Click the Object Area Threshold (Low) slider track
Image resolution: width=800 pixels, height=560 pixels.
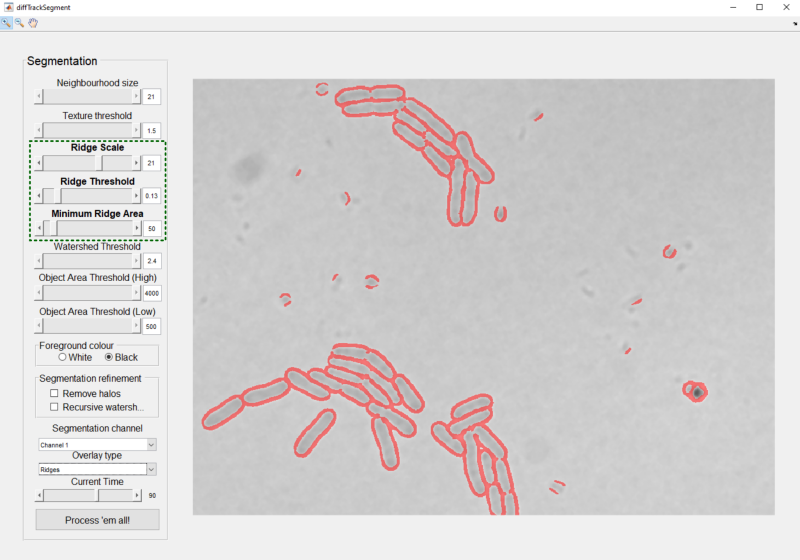(x=87, y=326)
